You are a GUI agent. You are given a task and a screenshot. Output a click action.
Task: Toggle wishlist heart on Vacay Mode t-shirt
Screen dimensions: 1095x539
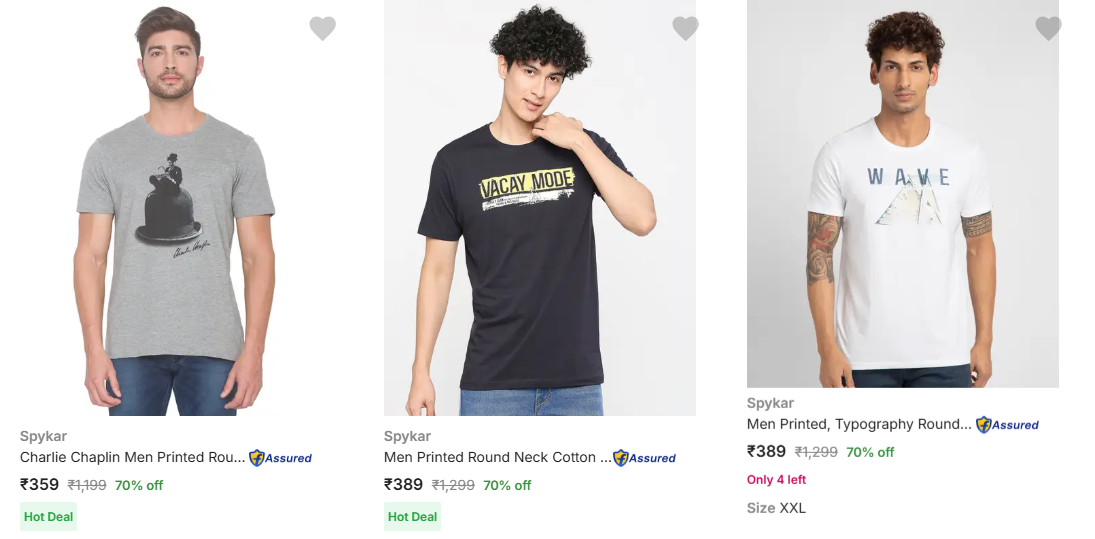point(685,29)
